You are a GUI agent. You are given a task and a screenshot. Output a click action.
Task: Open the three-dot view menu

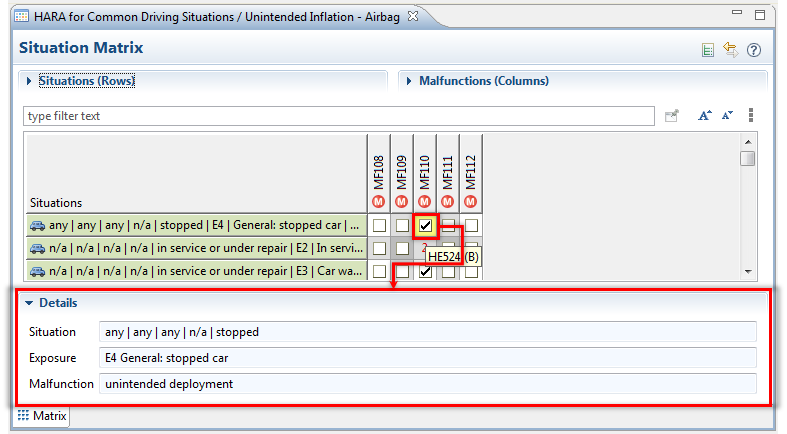pos(750,116)
